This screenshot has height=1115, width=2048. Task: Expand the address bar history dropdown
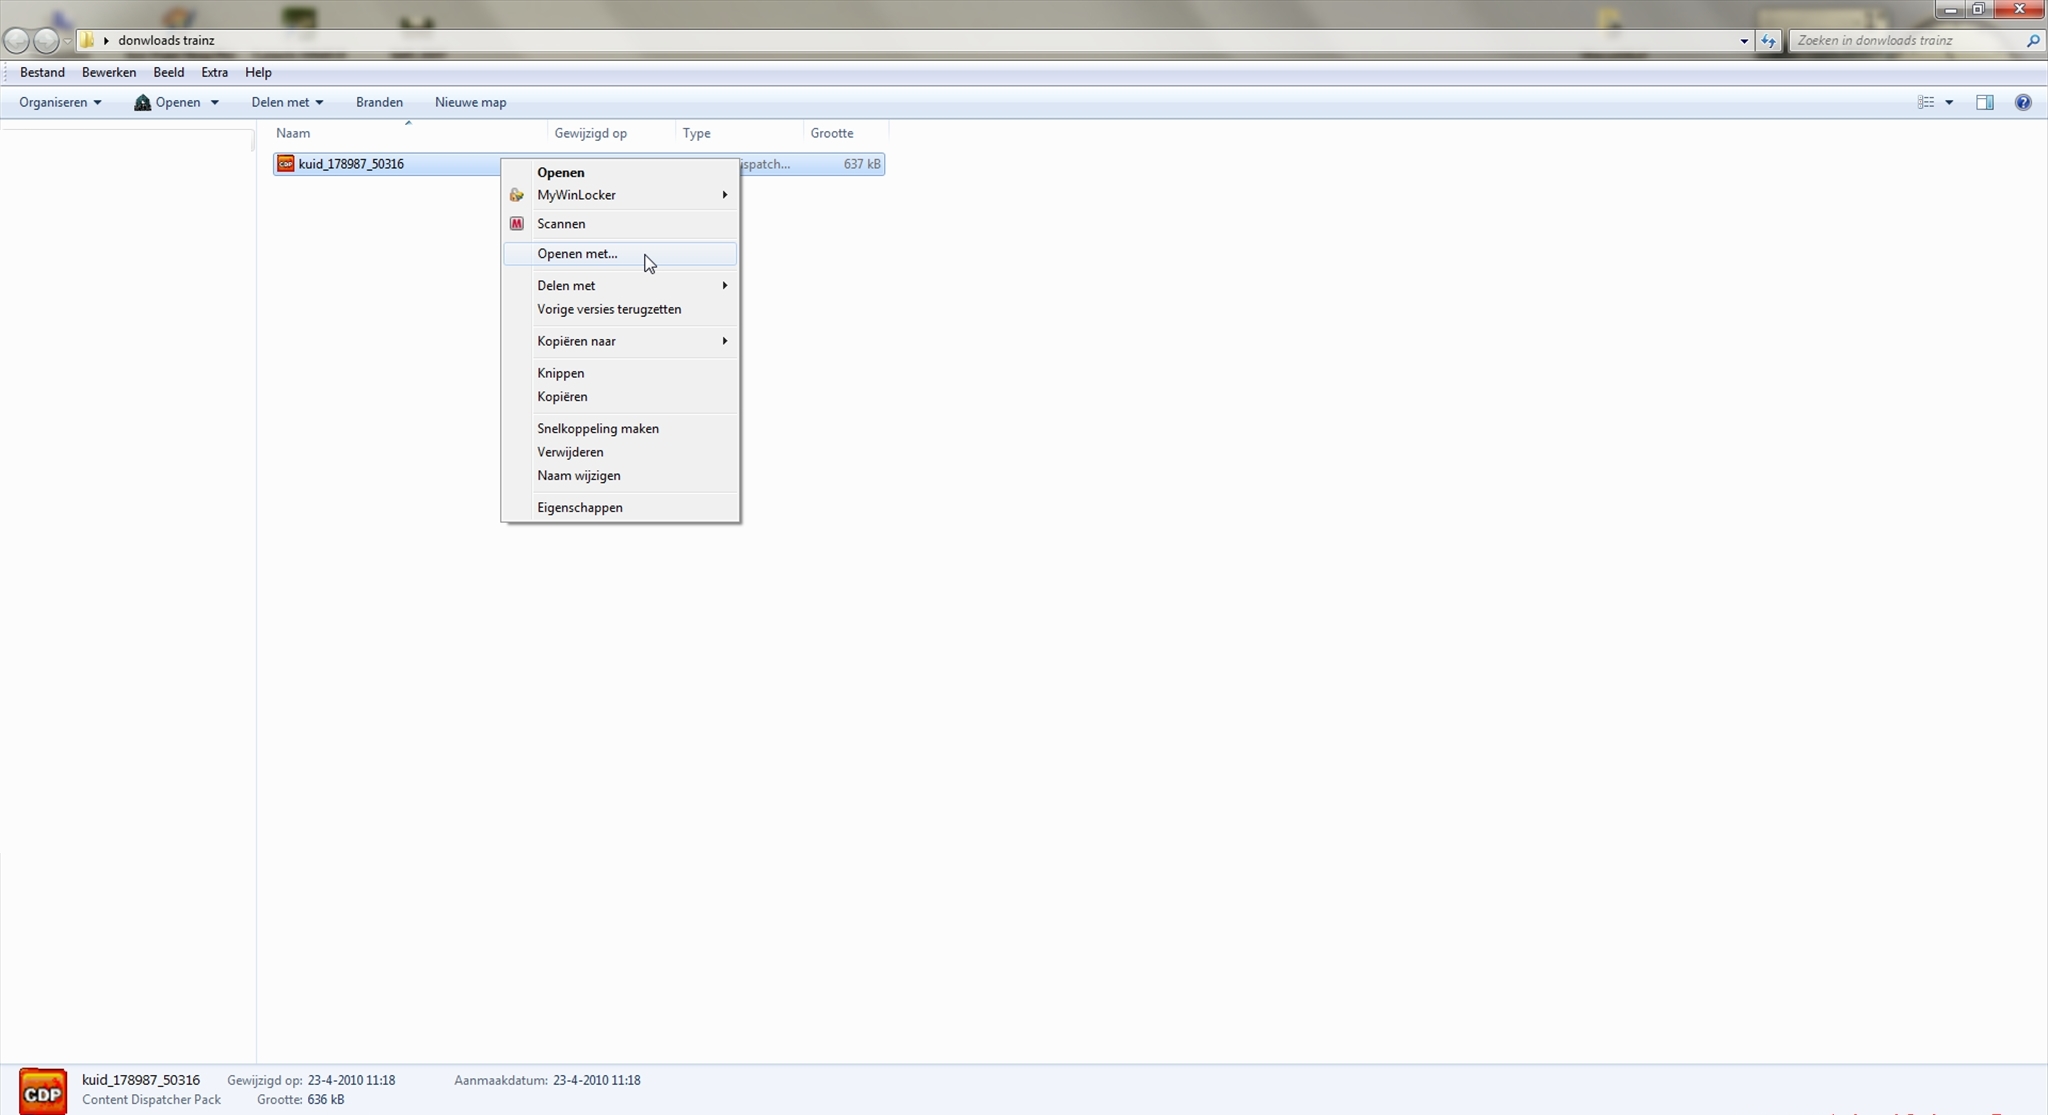point(1744,41)
